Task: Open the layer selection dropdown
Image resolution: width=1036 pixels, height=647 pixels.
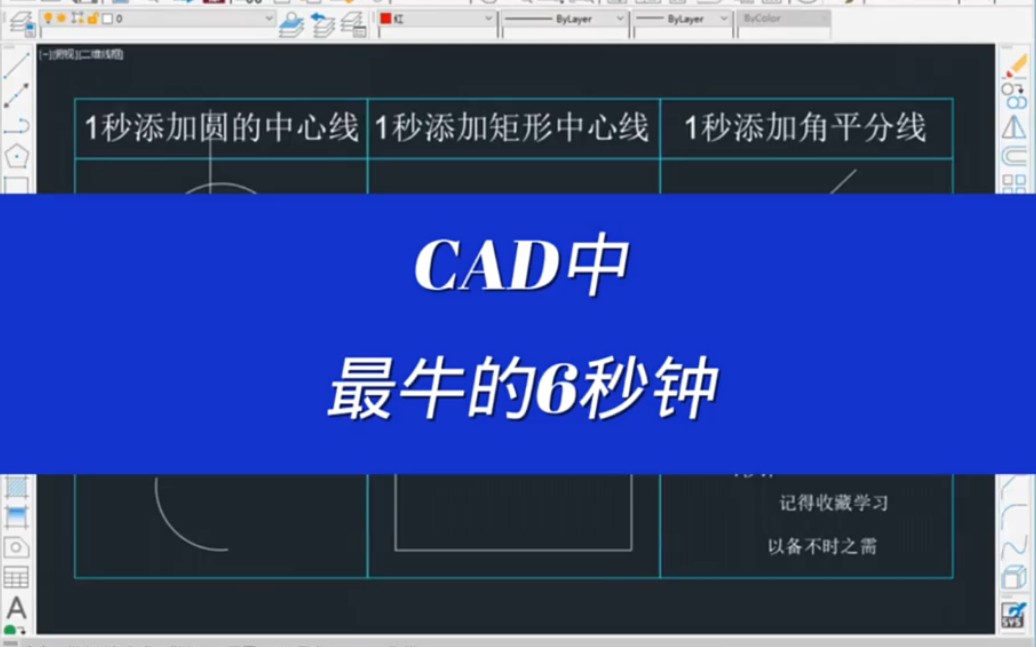Action: pyautogui.click(x=267, y=17)
